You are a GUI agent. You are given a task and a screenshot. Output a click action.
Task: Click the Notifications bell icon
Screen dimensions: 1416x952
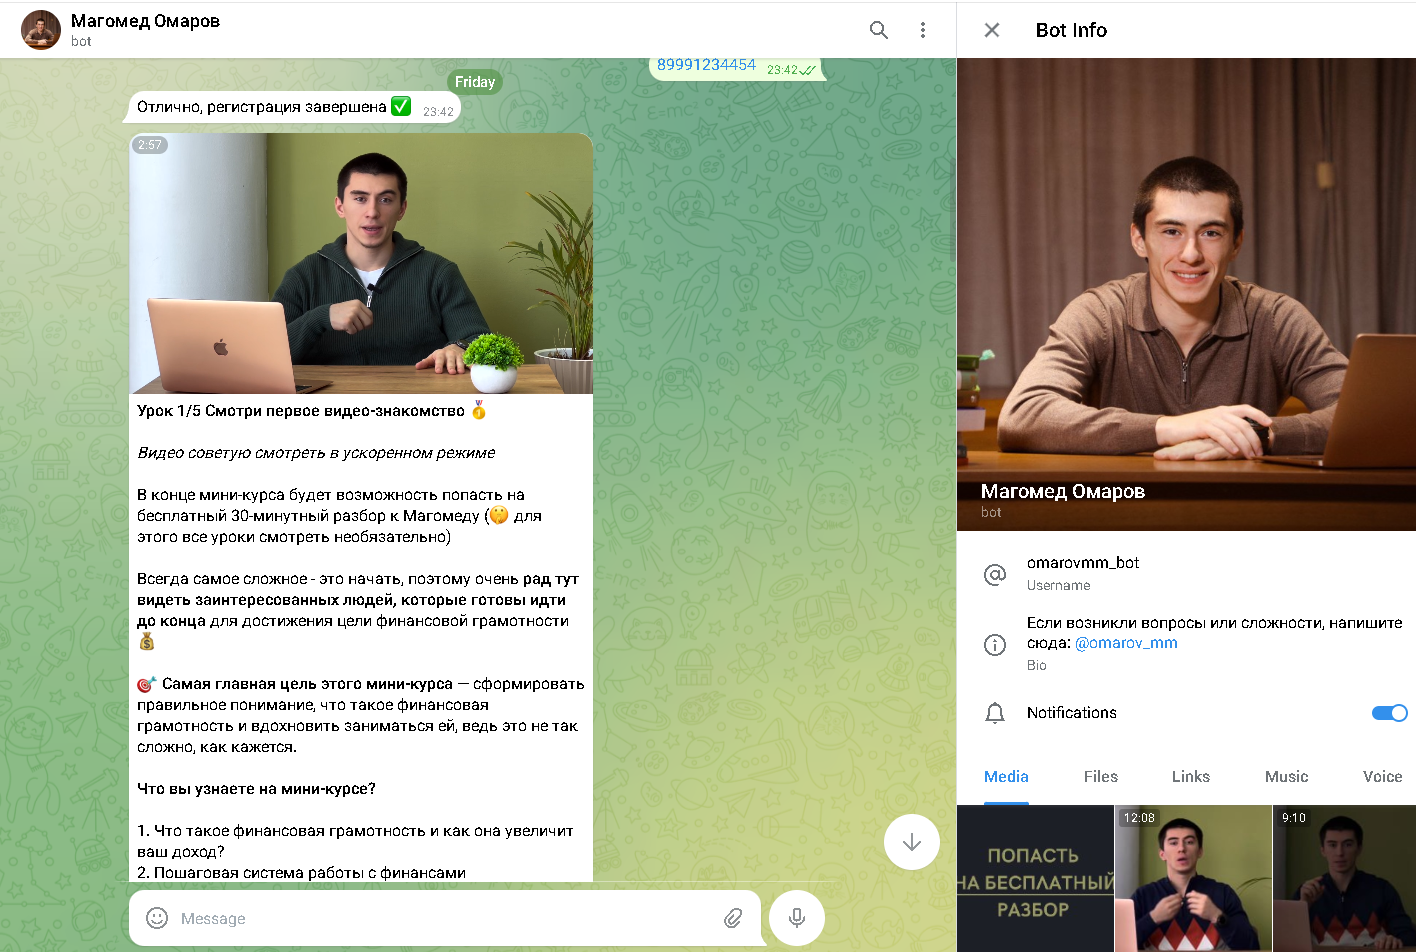click(995, 713)
